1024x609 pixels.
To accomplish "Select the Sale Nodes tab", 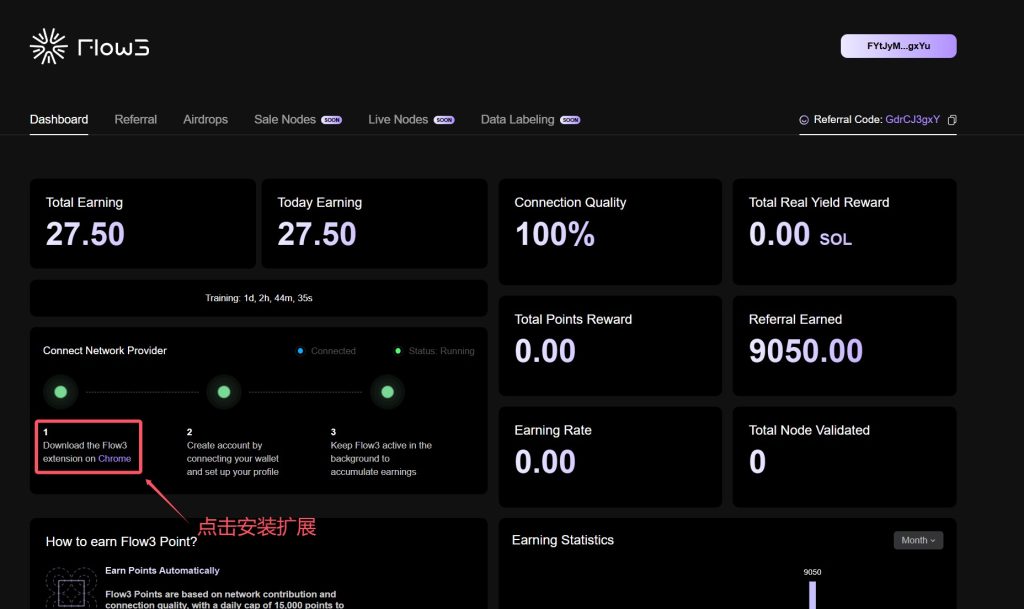I will click(285, 119).
